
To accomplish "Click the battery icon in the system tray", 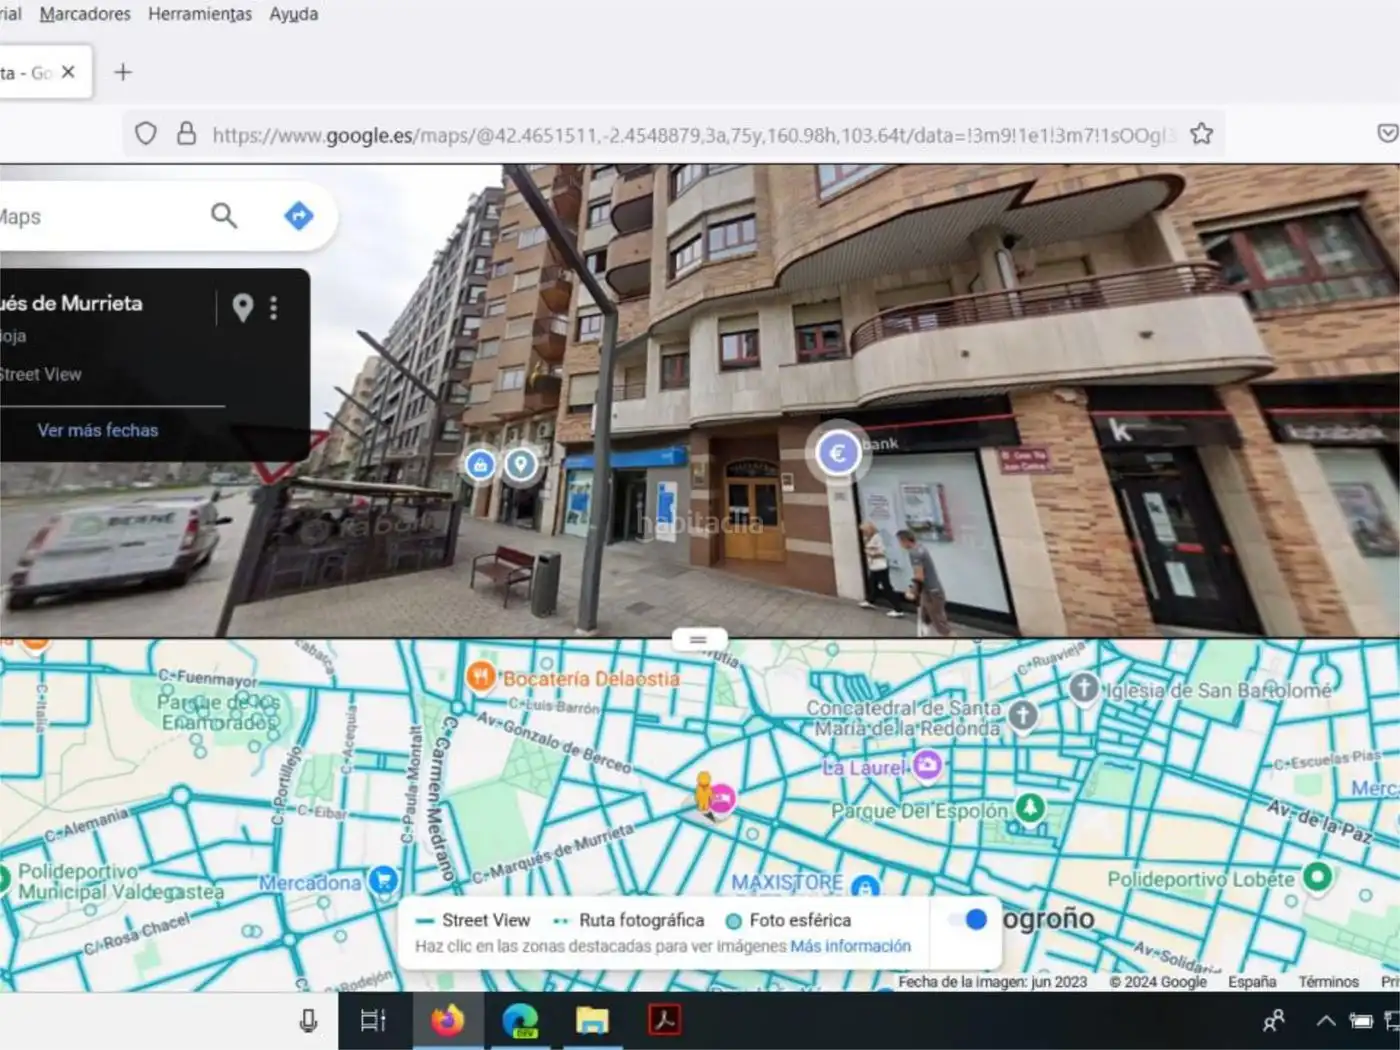I will (x=1361, y=1021).
